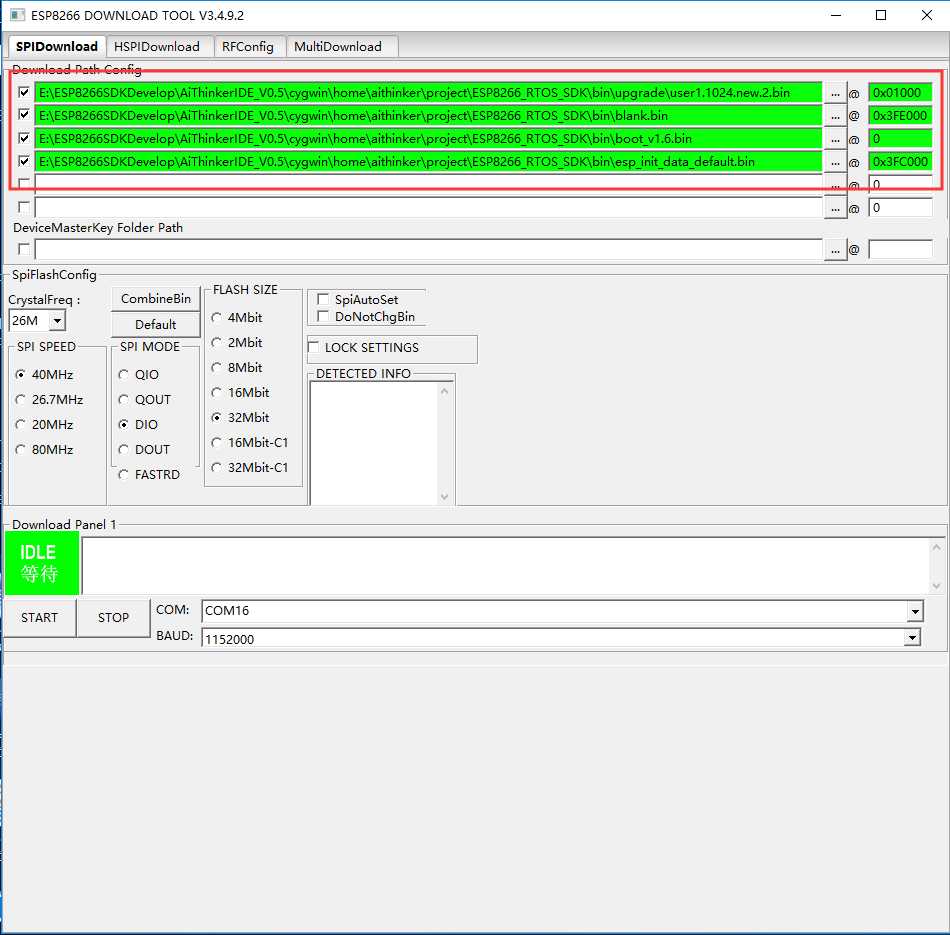The image size is (950, 935).
Task: Toggle the LOCK SETTINGS checkbox
Action: [314, 347]
